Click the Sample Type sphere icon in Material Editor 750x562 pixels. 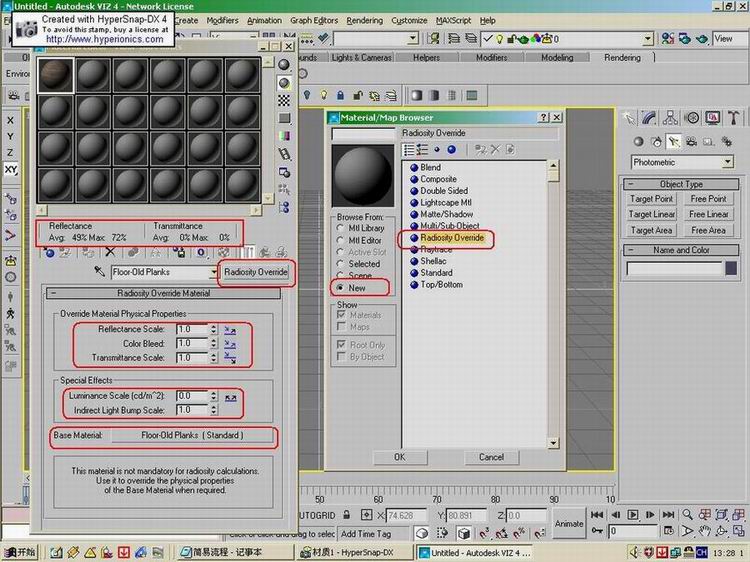[x=284, y=64]
